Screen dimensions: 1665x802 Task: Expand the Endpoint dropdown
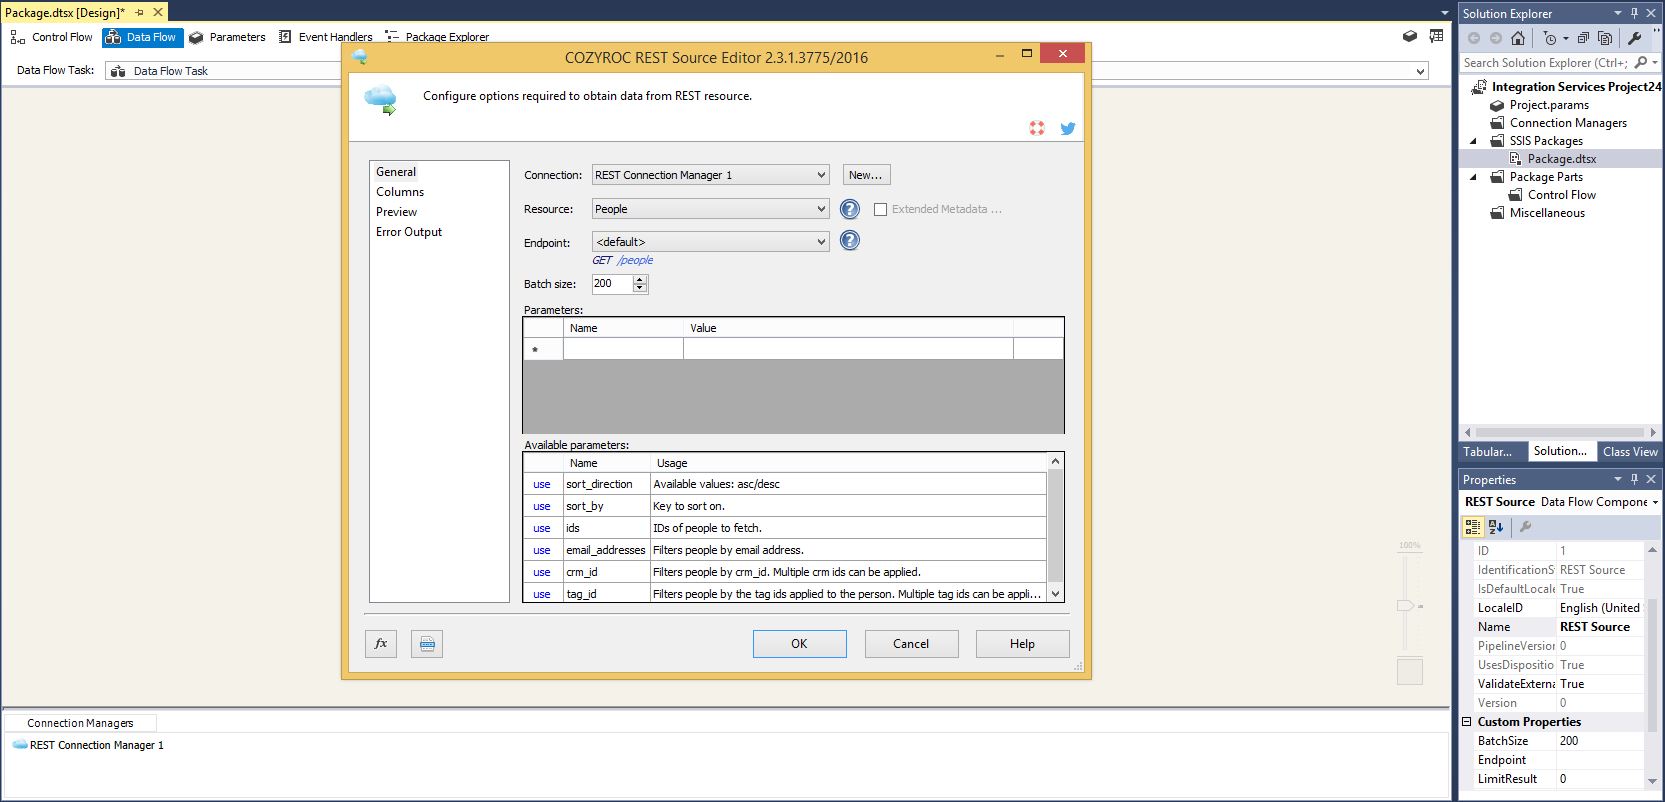click(x=820, y=242)
